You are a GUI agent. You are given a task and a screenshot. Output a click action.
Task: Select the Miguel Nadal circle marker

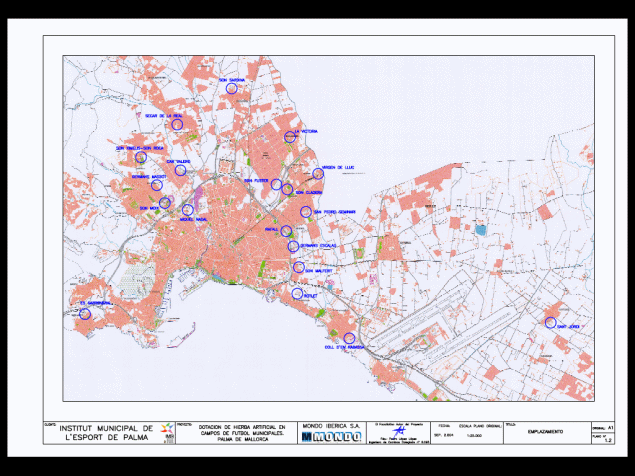187,210
